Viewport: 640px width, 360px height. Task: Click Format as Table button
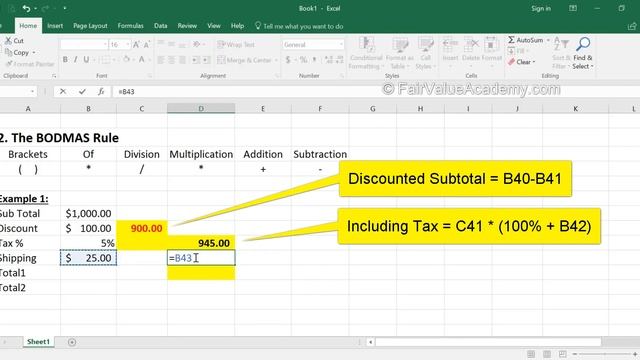pos(400,53)
